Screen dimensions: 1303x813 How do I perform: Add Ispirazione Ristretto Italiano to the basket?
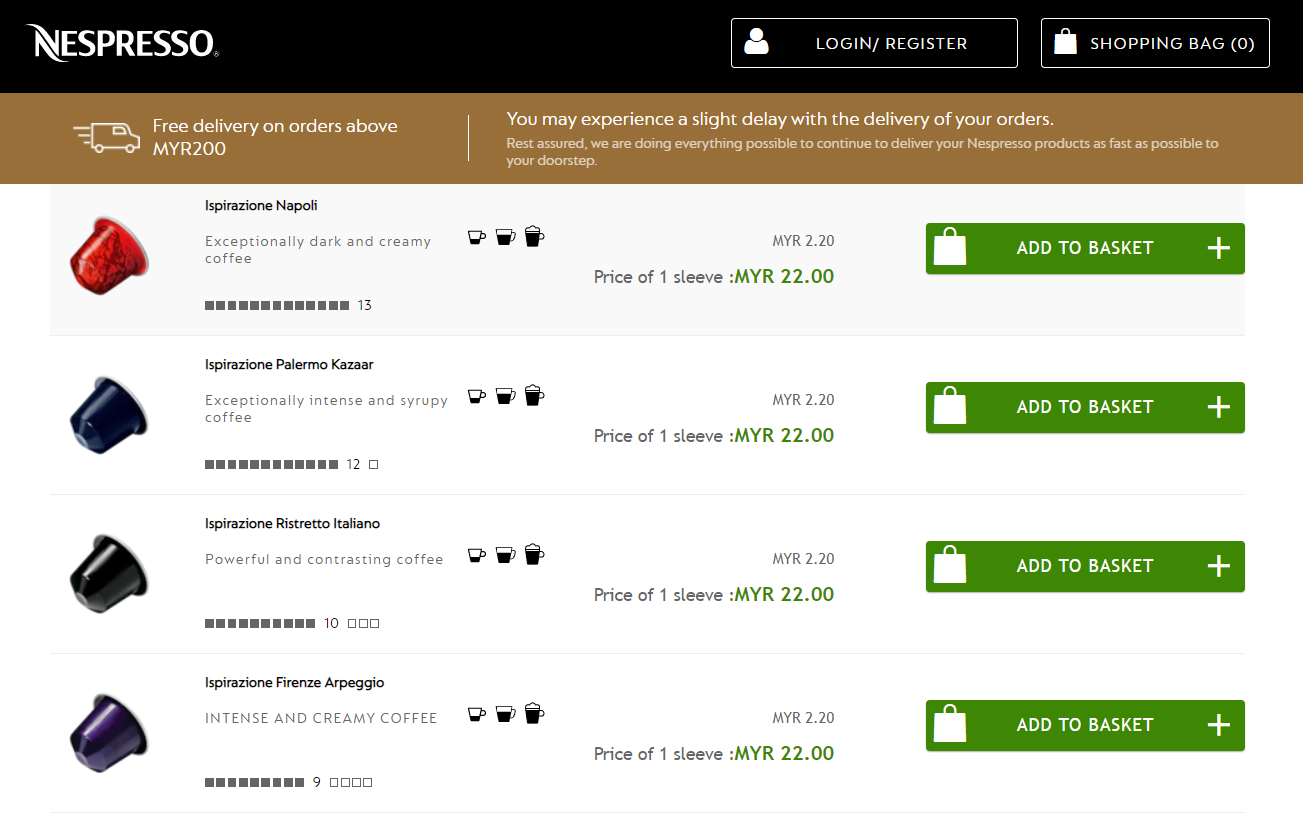(1085, 566)
